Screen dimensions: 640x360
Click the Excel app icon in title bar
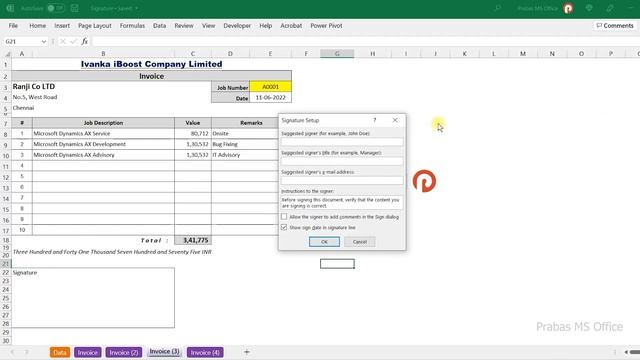coord(10,8)
